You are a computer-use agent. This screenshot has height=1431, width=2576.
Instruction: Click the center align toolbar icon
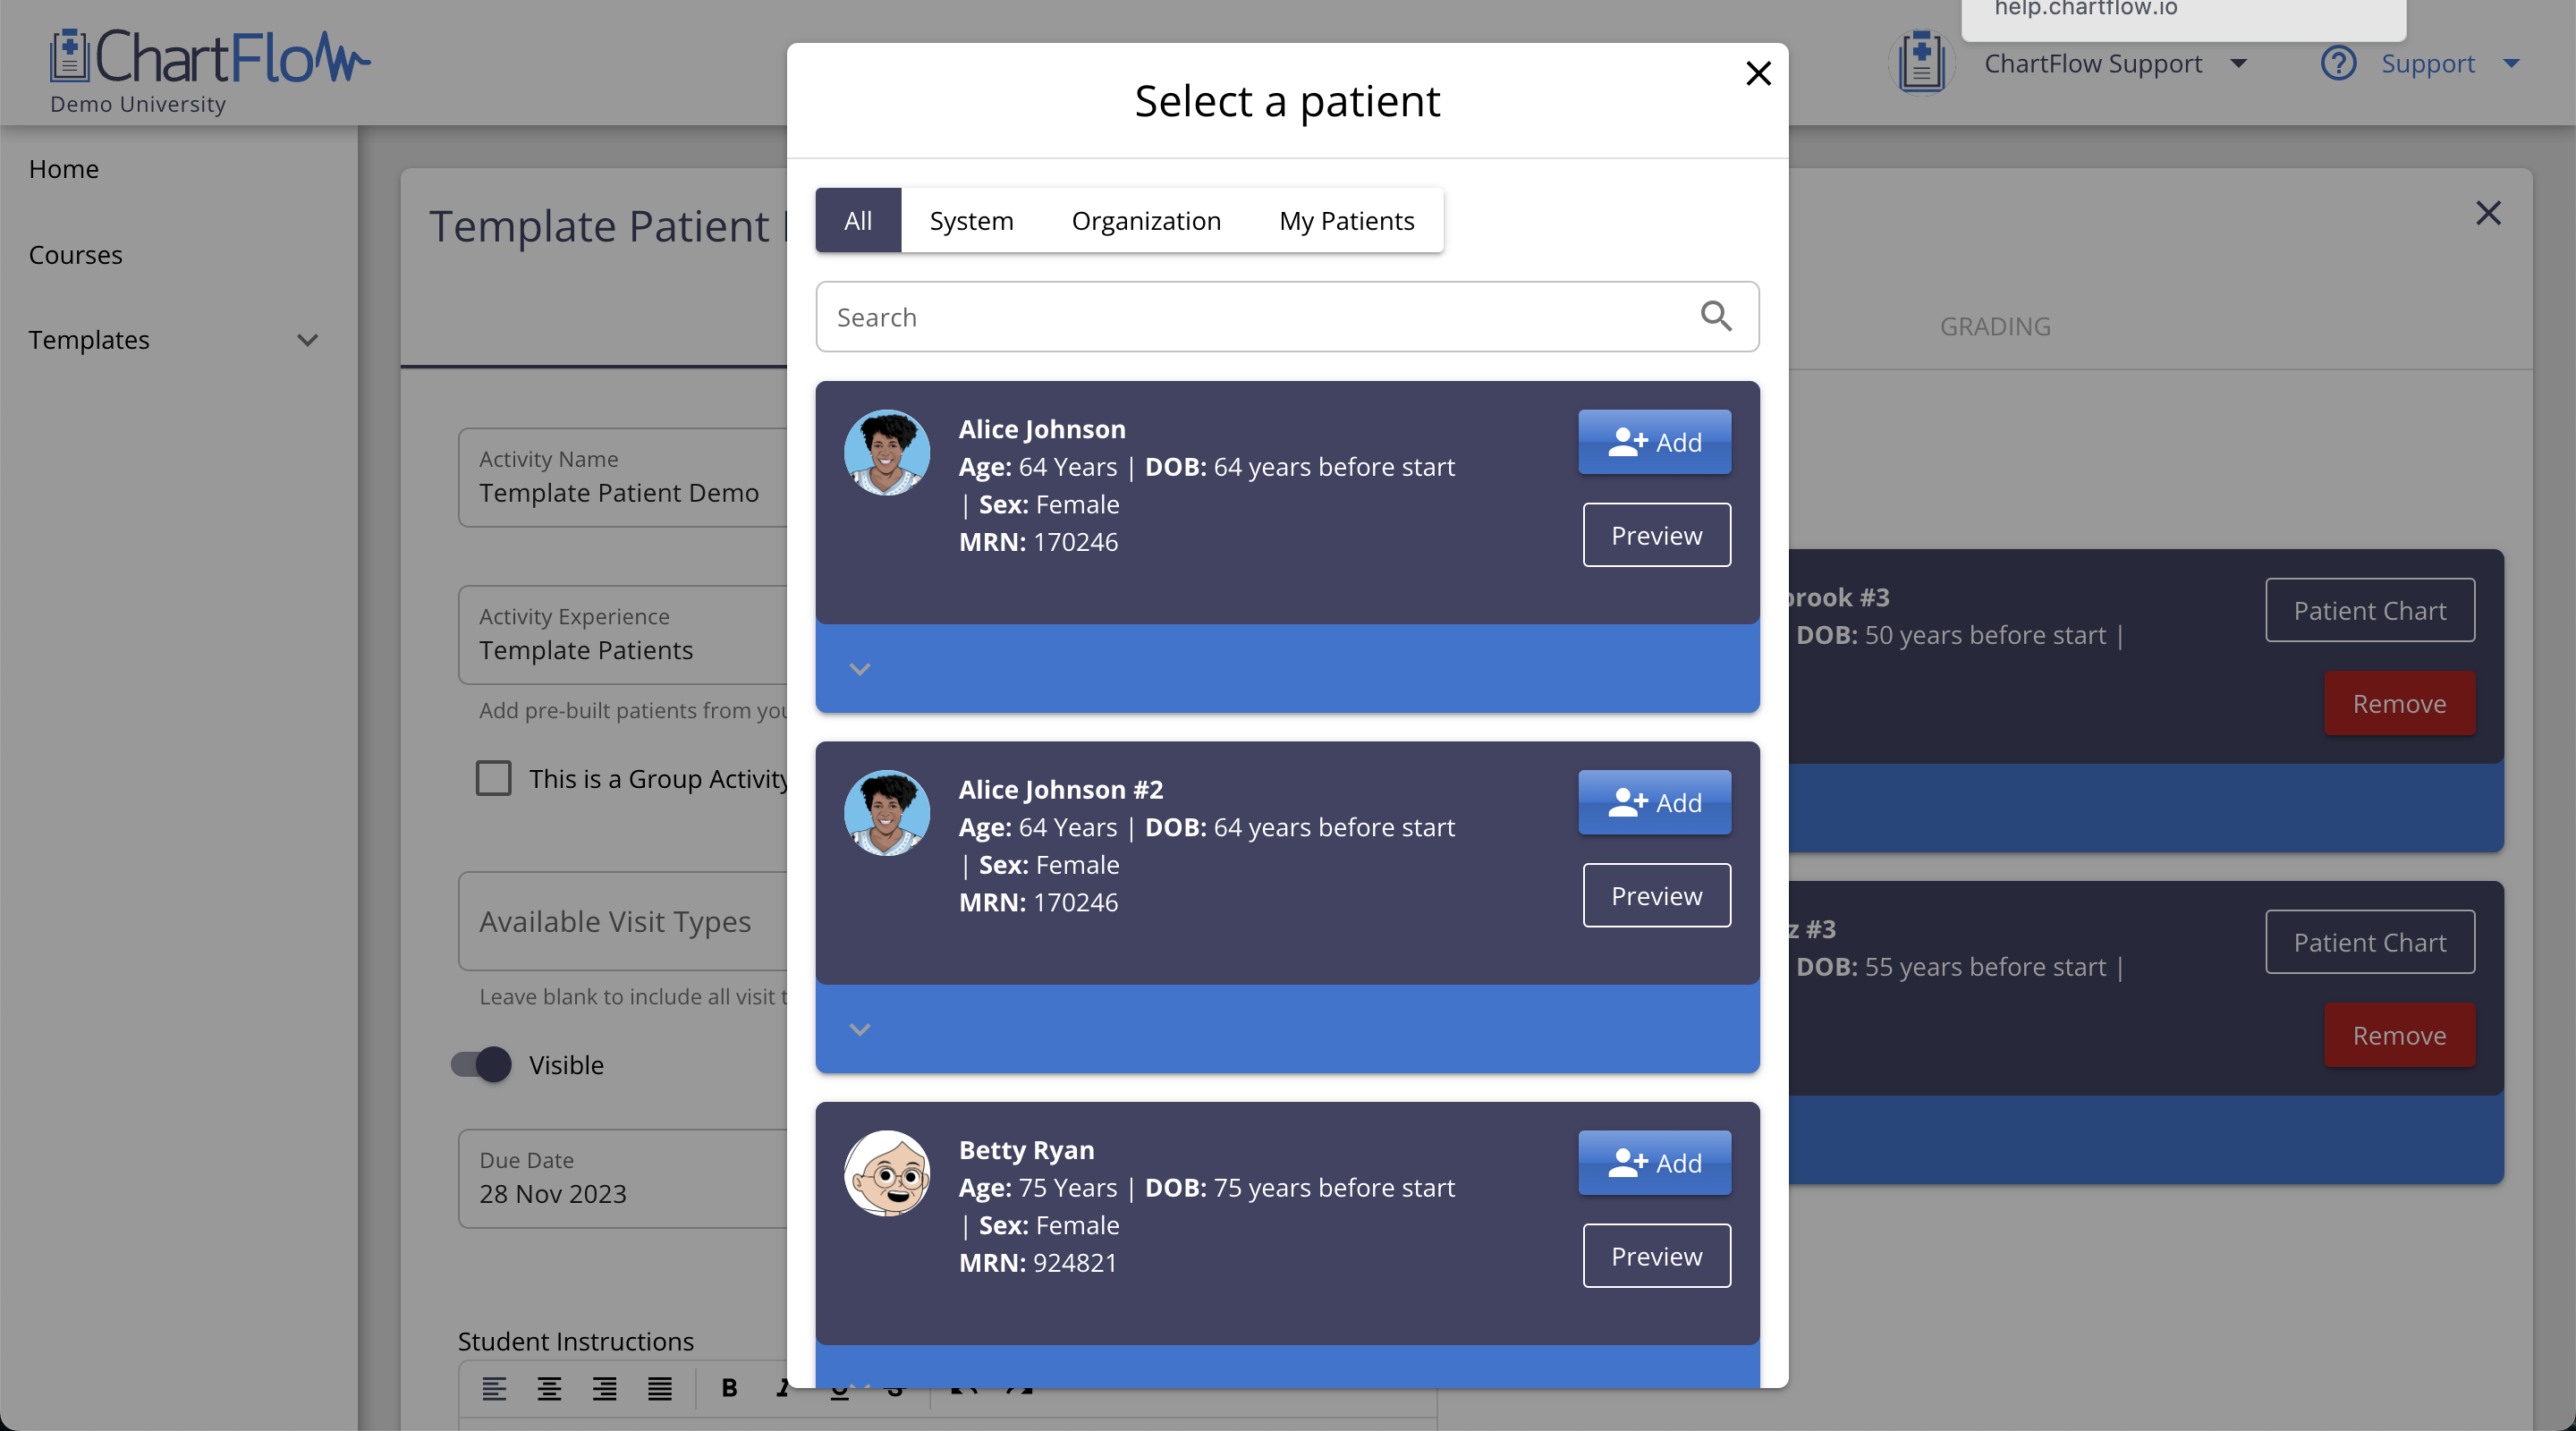[549, 1388]
